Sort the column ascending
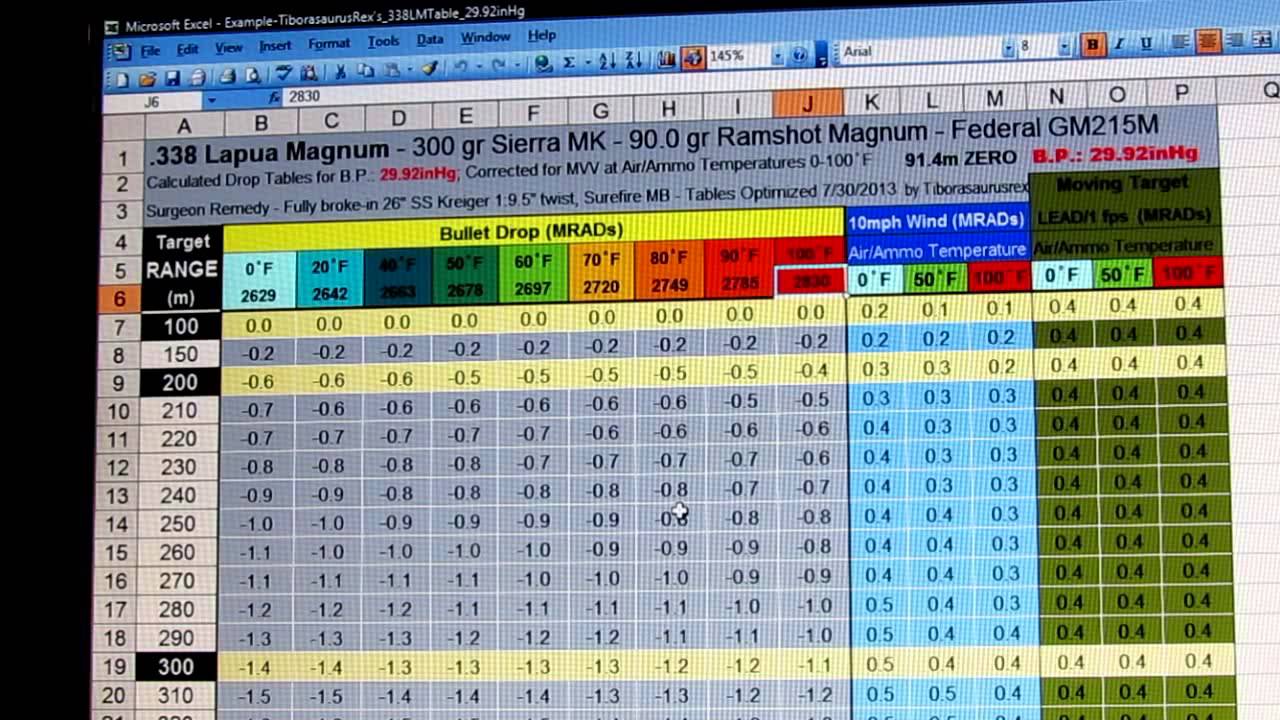The width and height of the screenshot is (1280, 720). (x=606, y=61)
